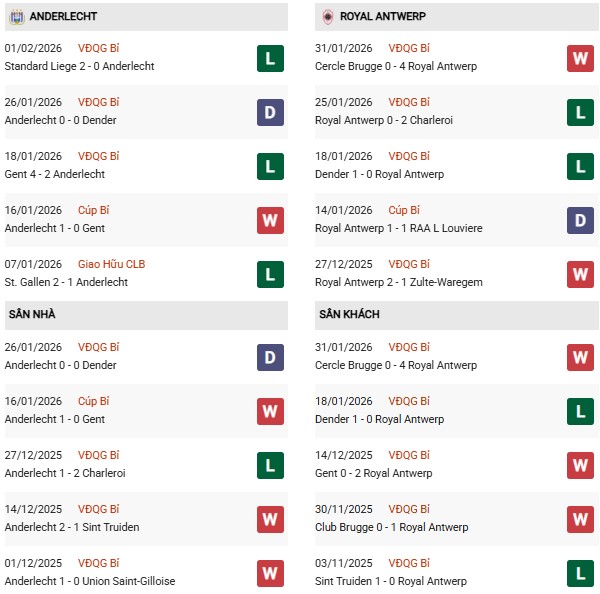This screenshot has width=600, height=594.
Task: Open the Giao Hữu CLB competition link
Action: (113, 264)
